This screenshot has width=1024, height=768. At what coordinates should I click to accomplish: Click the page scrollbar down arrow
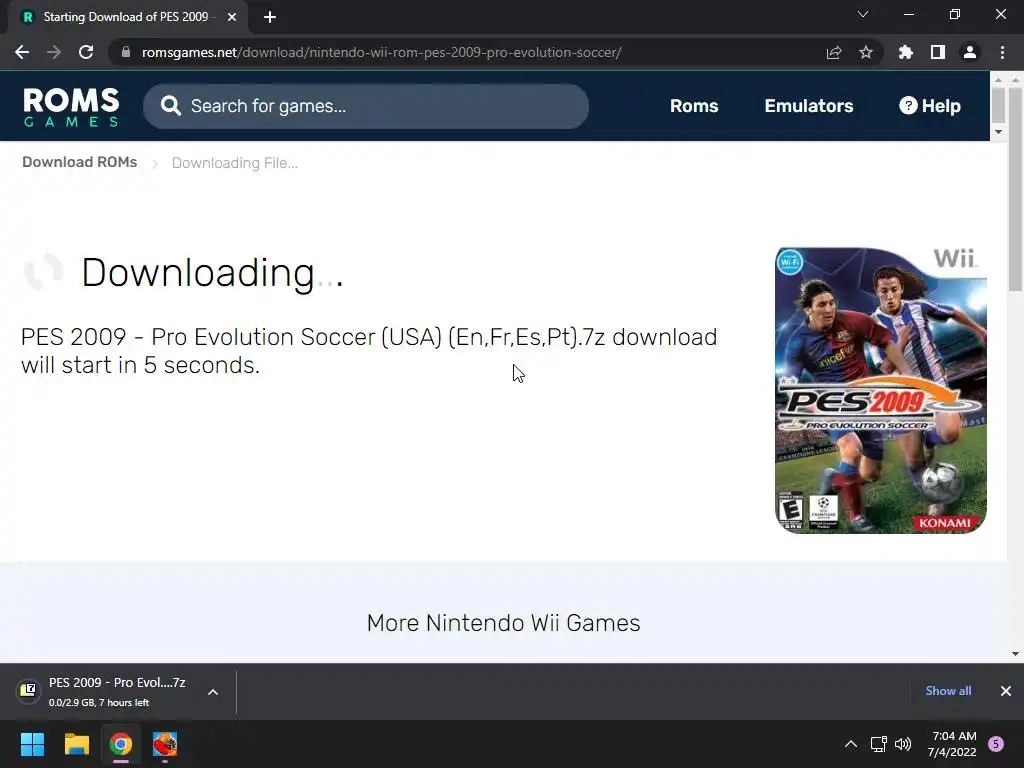1015,653
